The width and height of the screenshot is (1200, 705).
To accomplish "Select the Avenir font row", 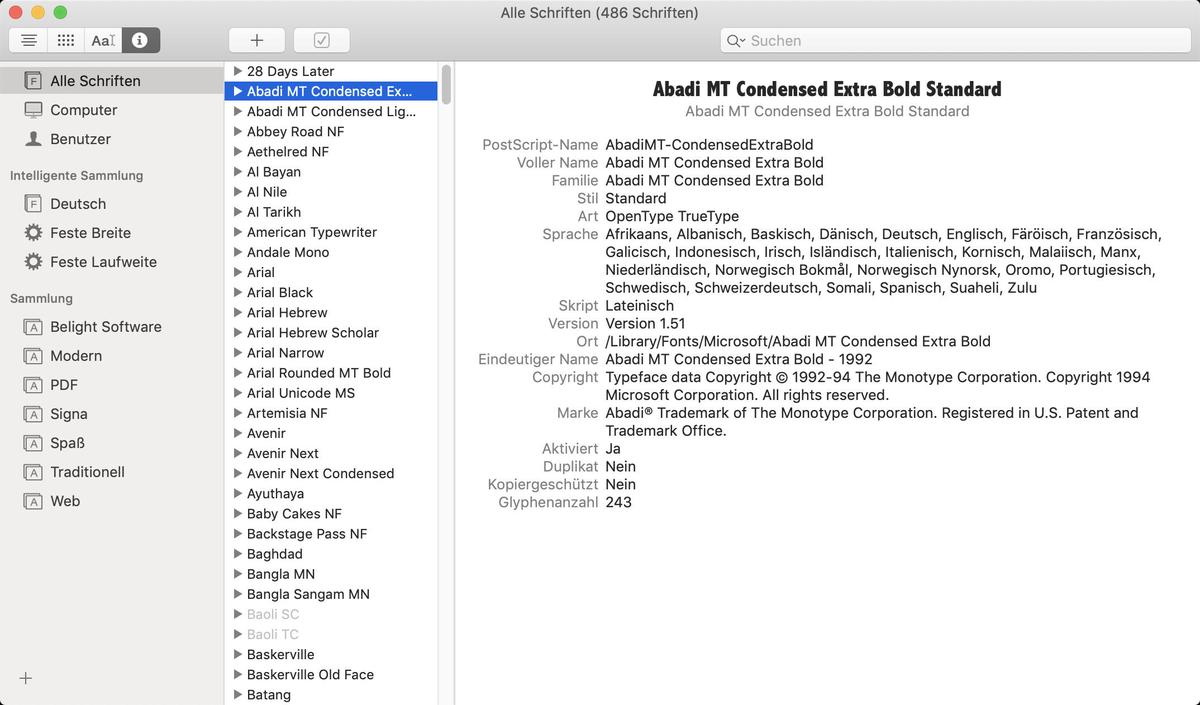I will pyautogui.click(x=331, y=433).
